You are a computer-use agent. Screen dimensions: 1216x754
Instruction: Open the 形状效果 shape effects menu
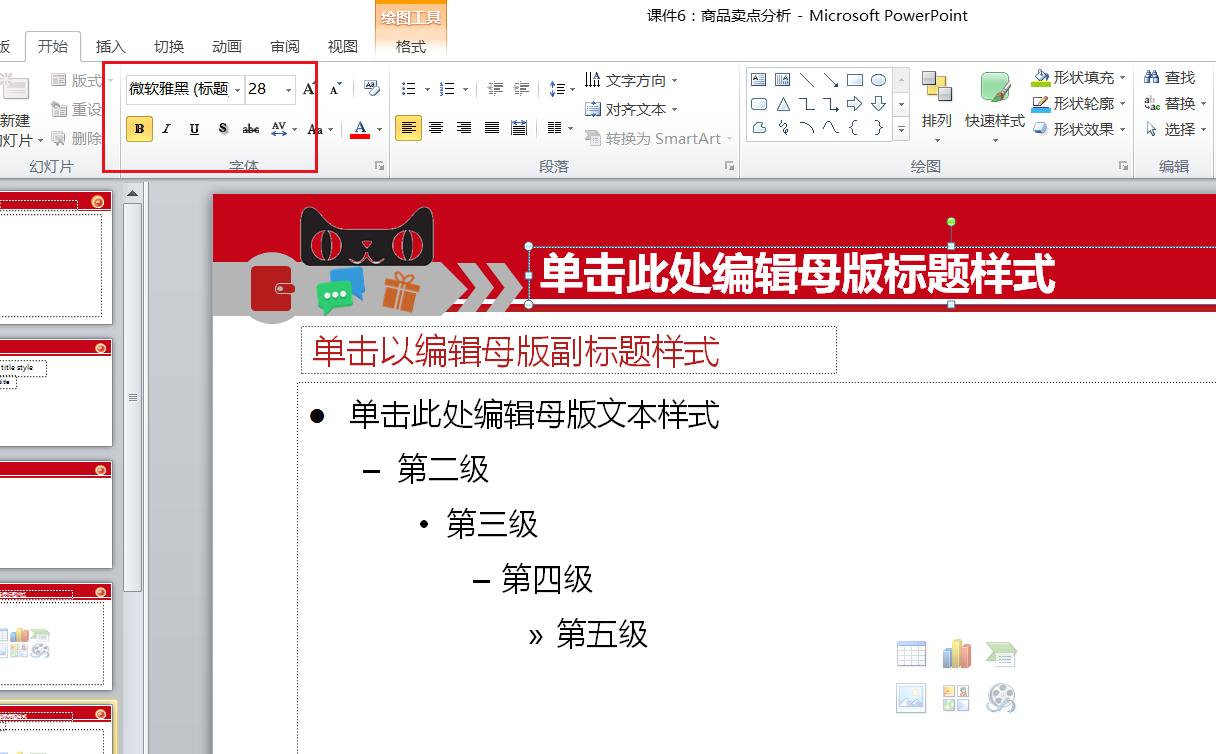pyautogui.click(x=1078, y=129)
